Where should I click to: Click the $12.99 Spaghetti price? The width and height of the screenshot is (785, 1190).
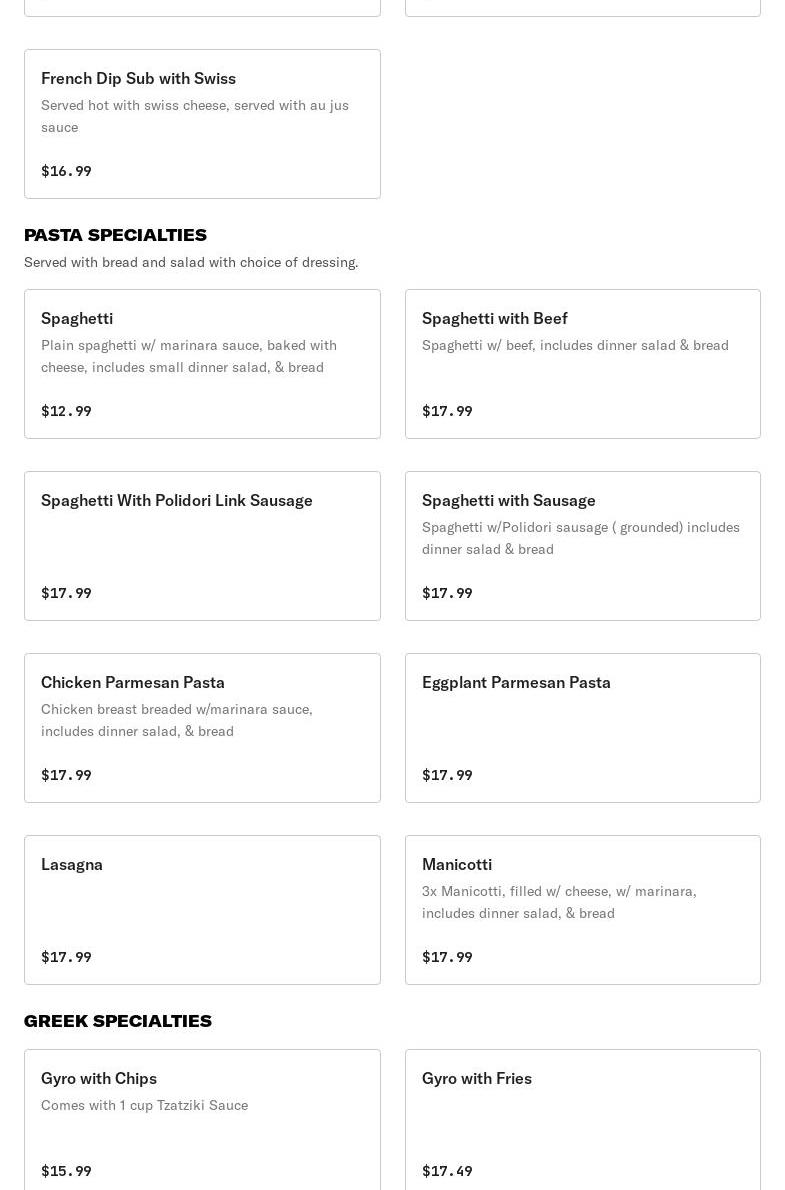coord(66,411)
